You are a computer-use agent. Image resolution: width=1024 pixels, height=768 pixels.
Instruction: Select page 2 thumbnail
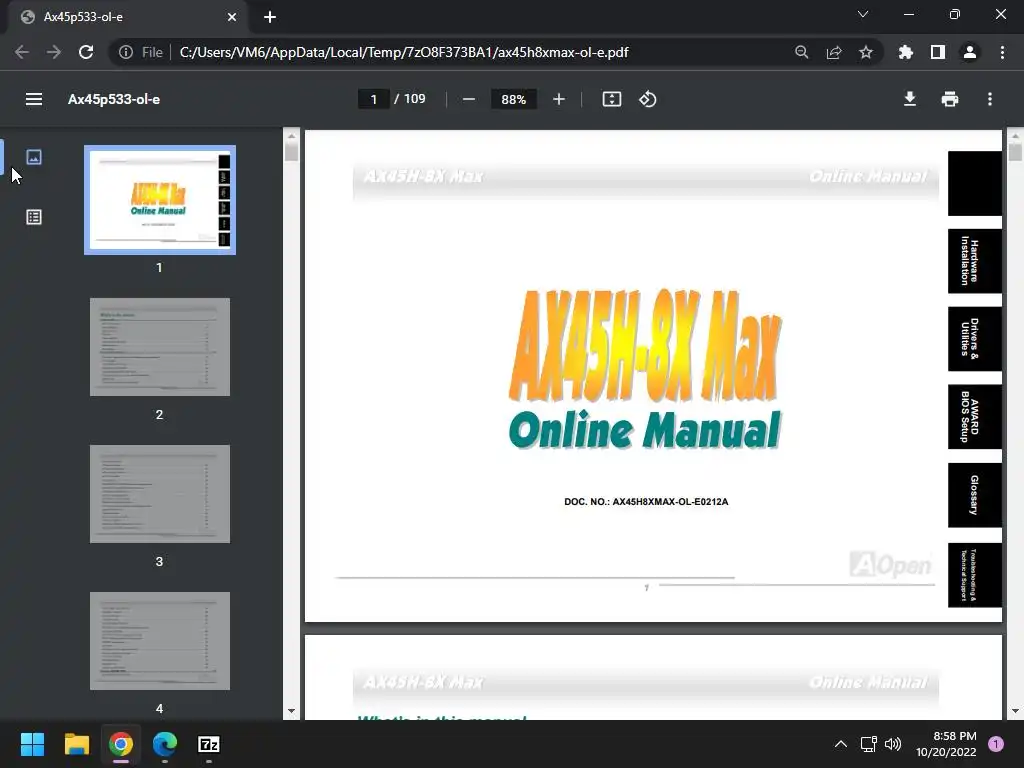(x=159, y=347)
